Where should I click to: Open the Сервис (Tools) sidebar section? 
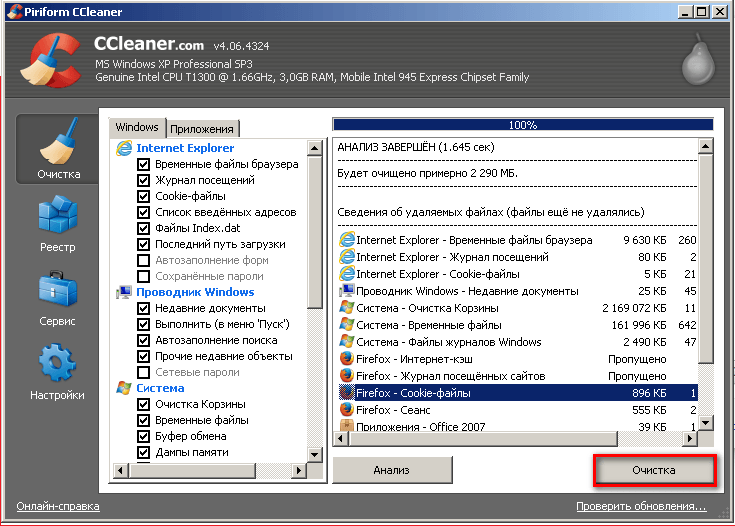pos(56,300)
